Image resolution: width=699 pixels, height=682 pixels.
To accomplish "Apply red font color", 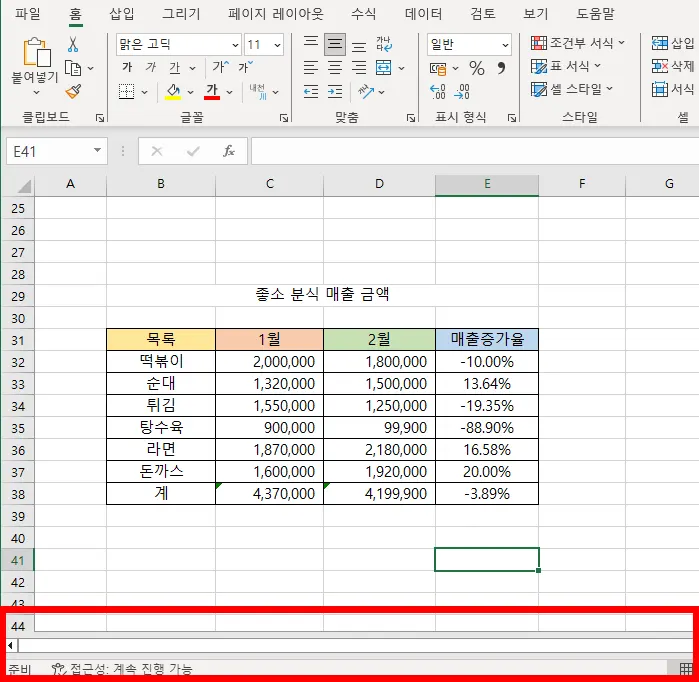I will coord(212,91).
